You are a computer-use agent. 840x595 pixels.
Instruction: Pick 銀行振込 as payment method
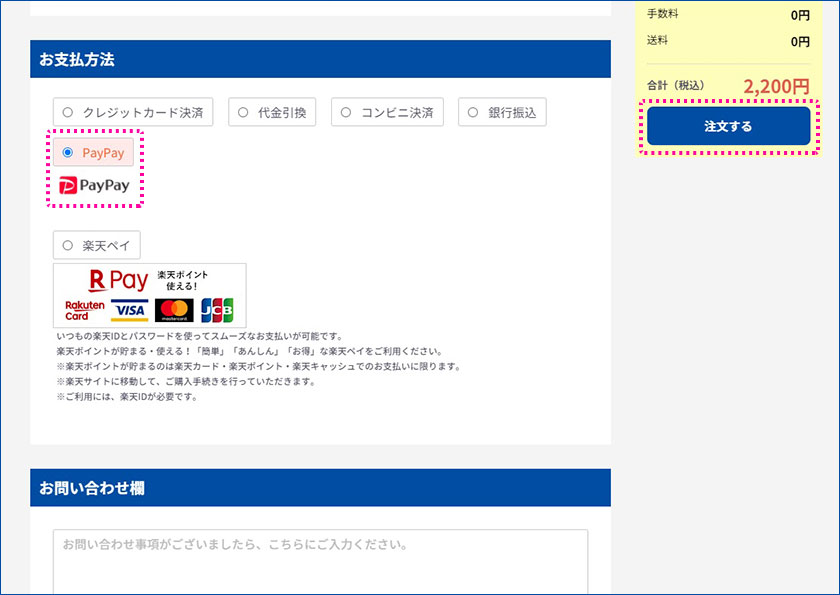tap(502, 112)
